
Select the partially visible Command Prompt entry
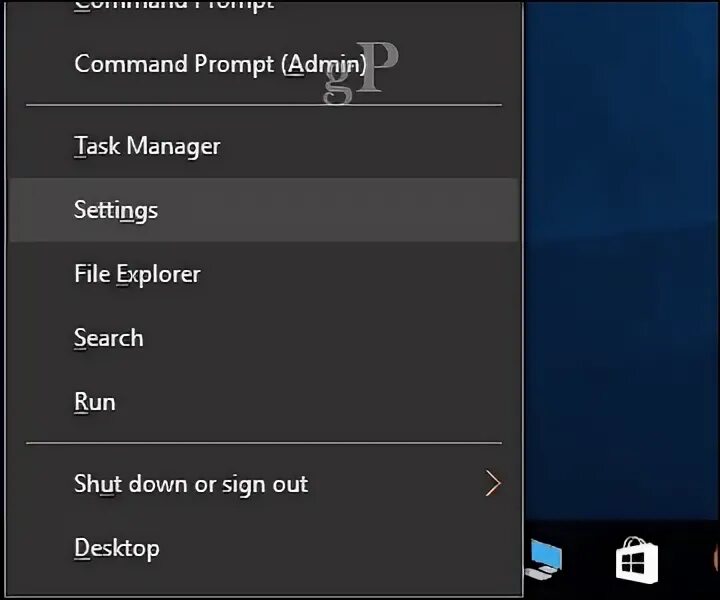pos(173,6)
